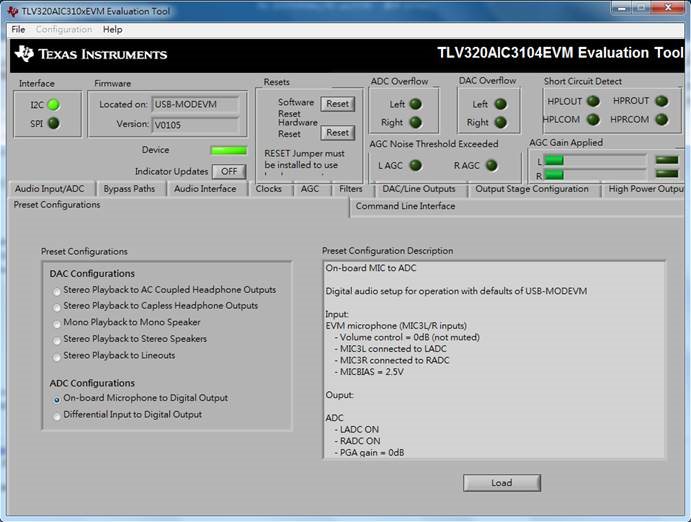Click the R AGC Gain Applied bar

[595, 175]
